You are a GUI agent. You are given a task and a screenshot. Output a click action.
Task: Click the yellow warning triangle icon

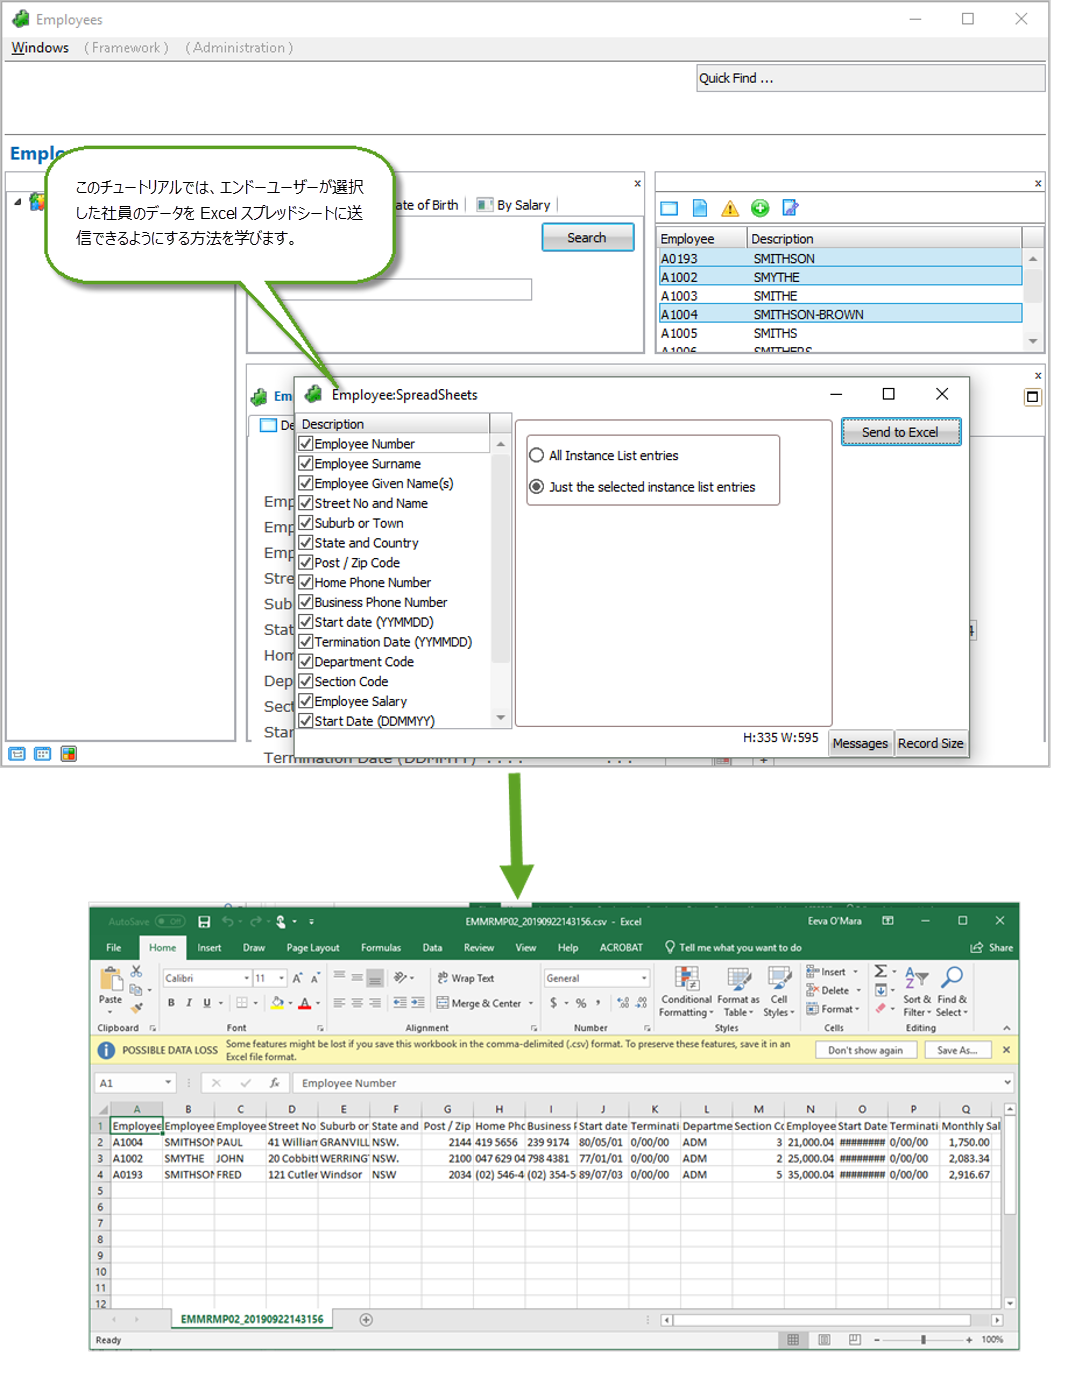click(x=730, y=208)
